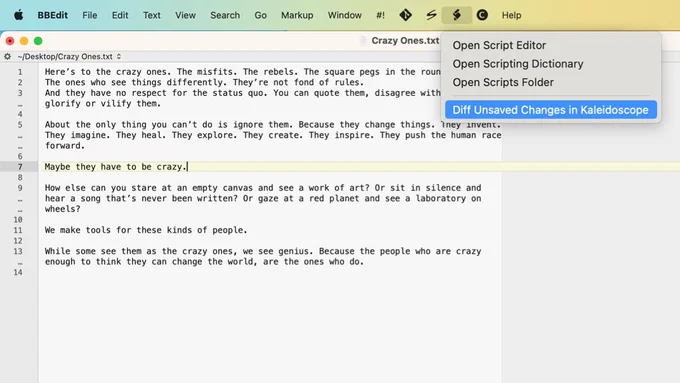
Task: Click the gear text options icon
Action: click(7, 56)
